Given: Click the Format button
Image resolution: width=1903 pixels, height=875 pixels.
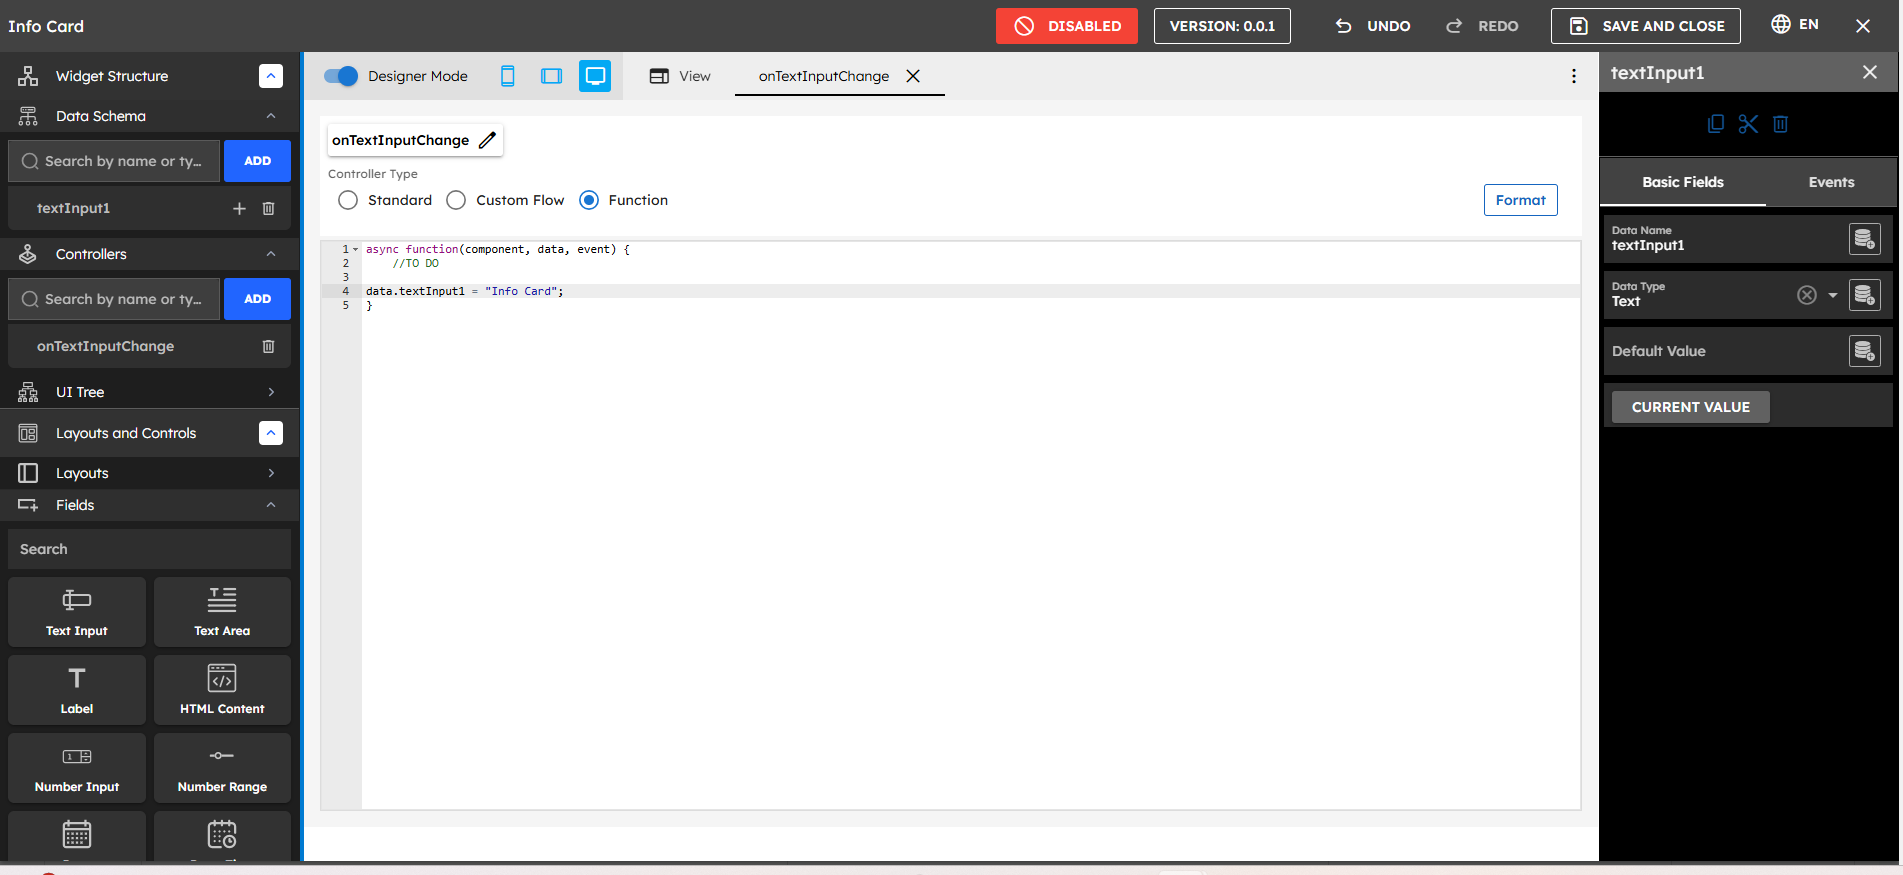Looking at the screenshot, I should [1520, 200].
